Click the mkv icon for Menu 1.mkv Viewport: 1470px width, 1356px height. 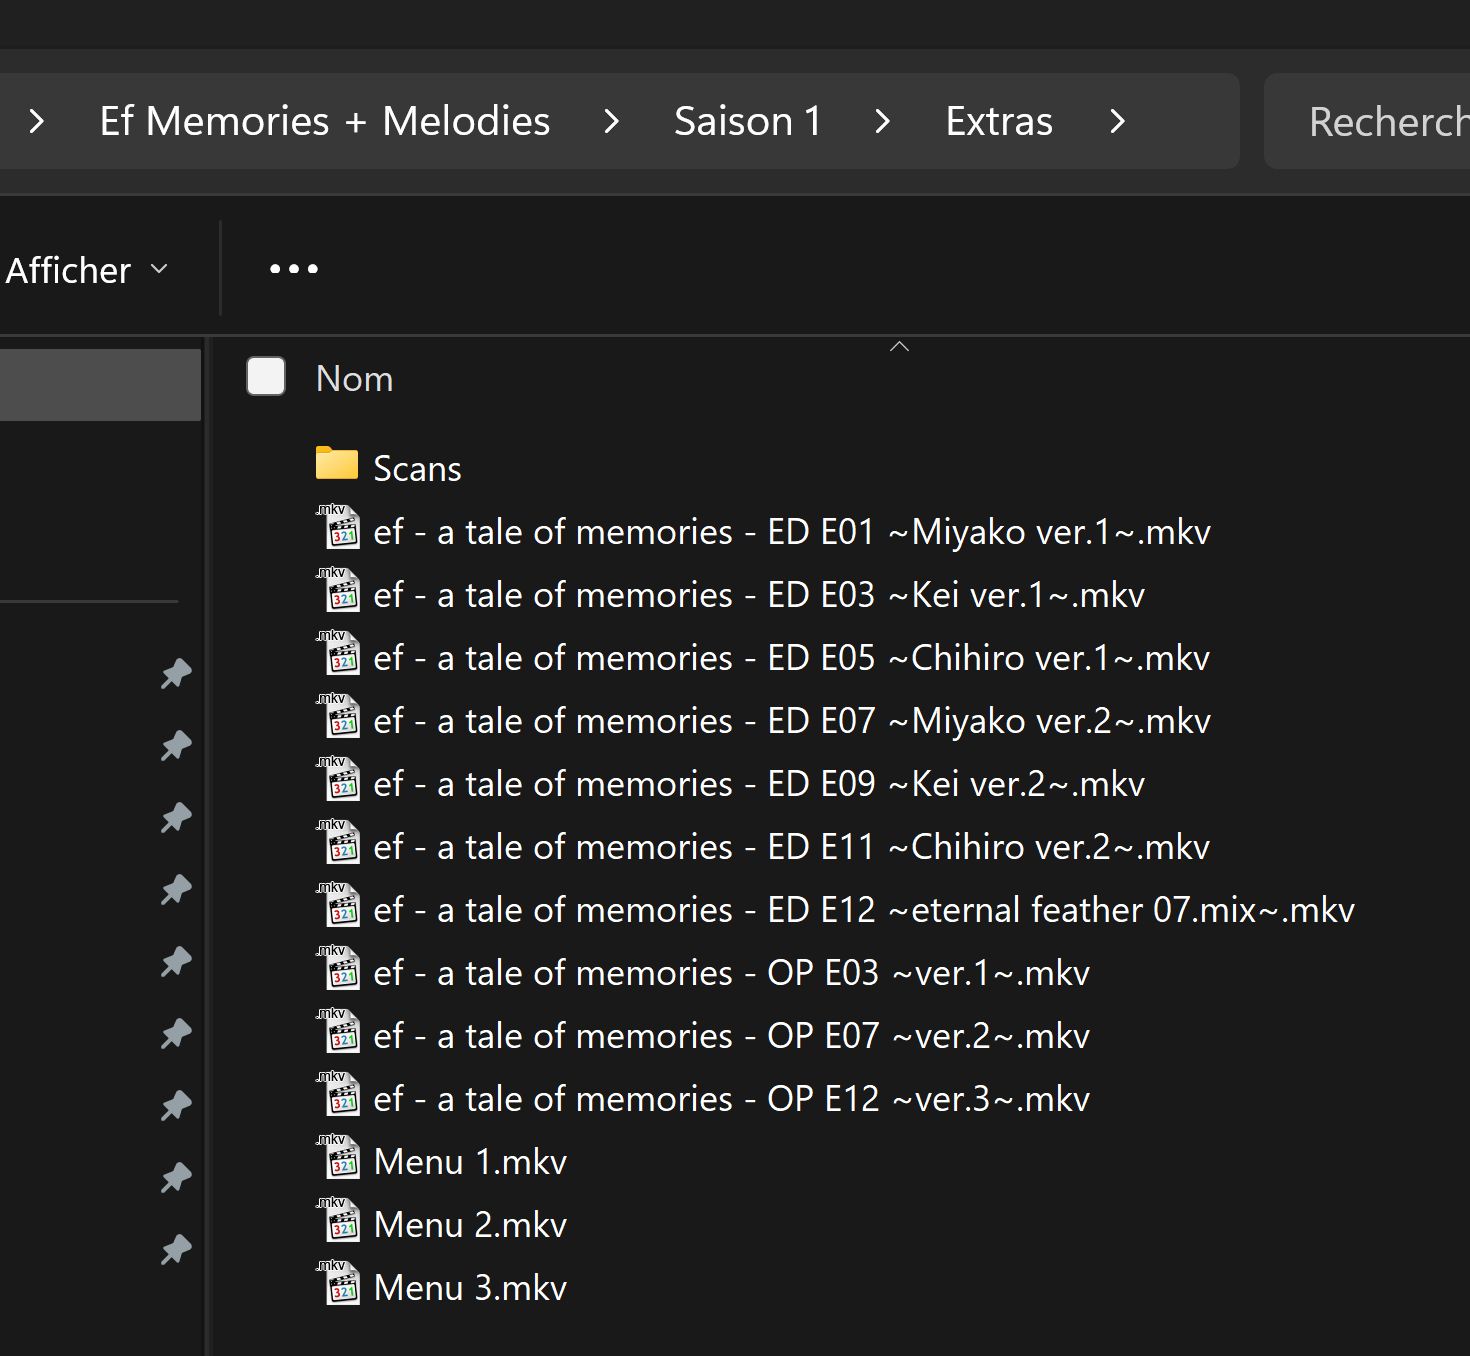340,1159
